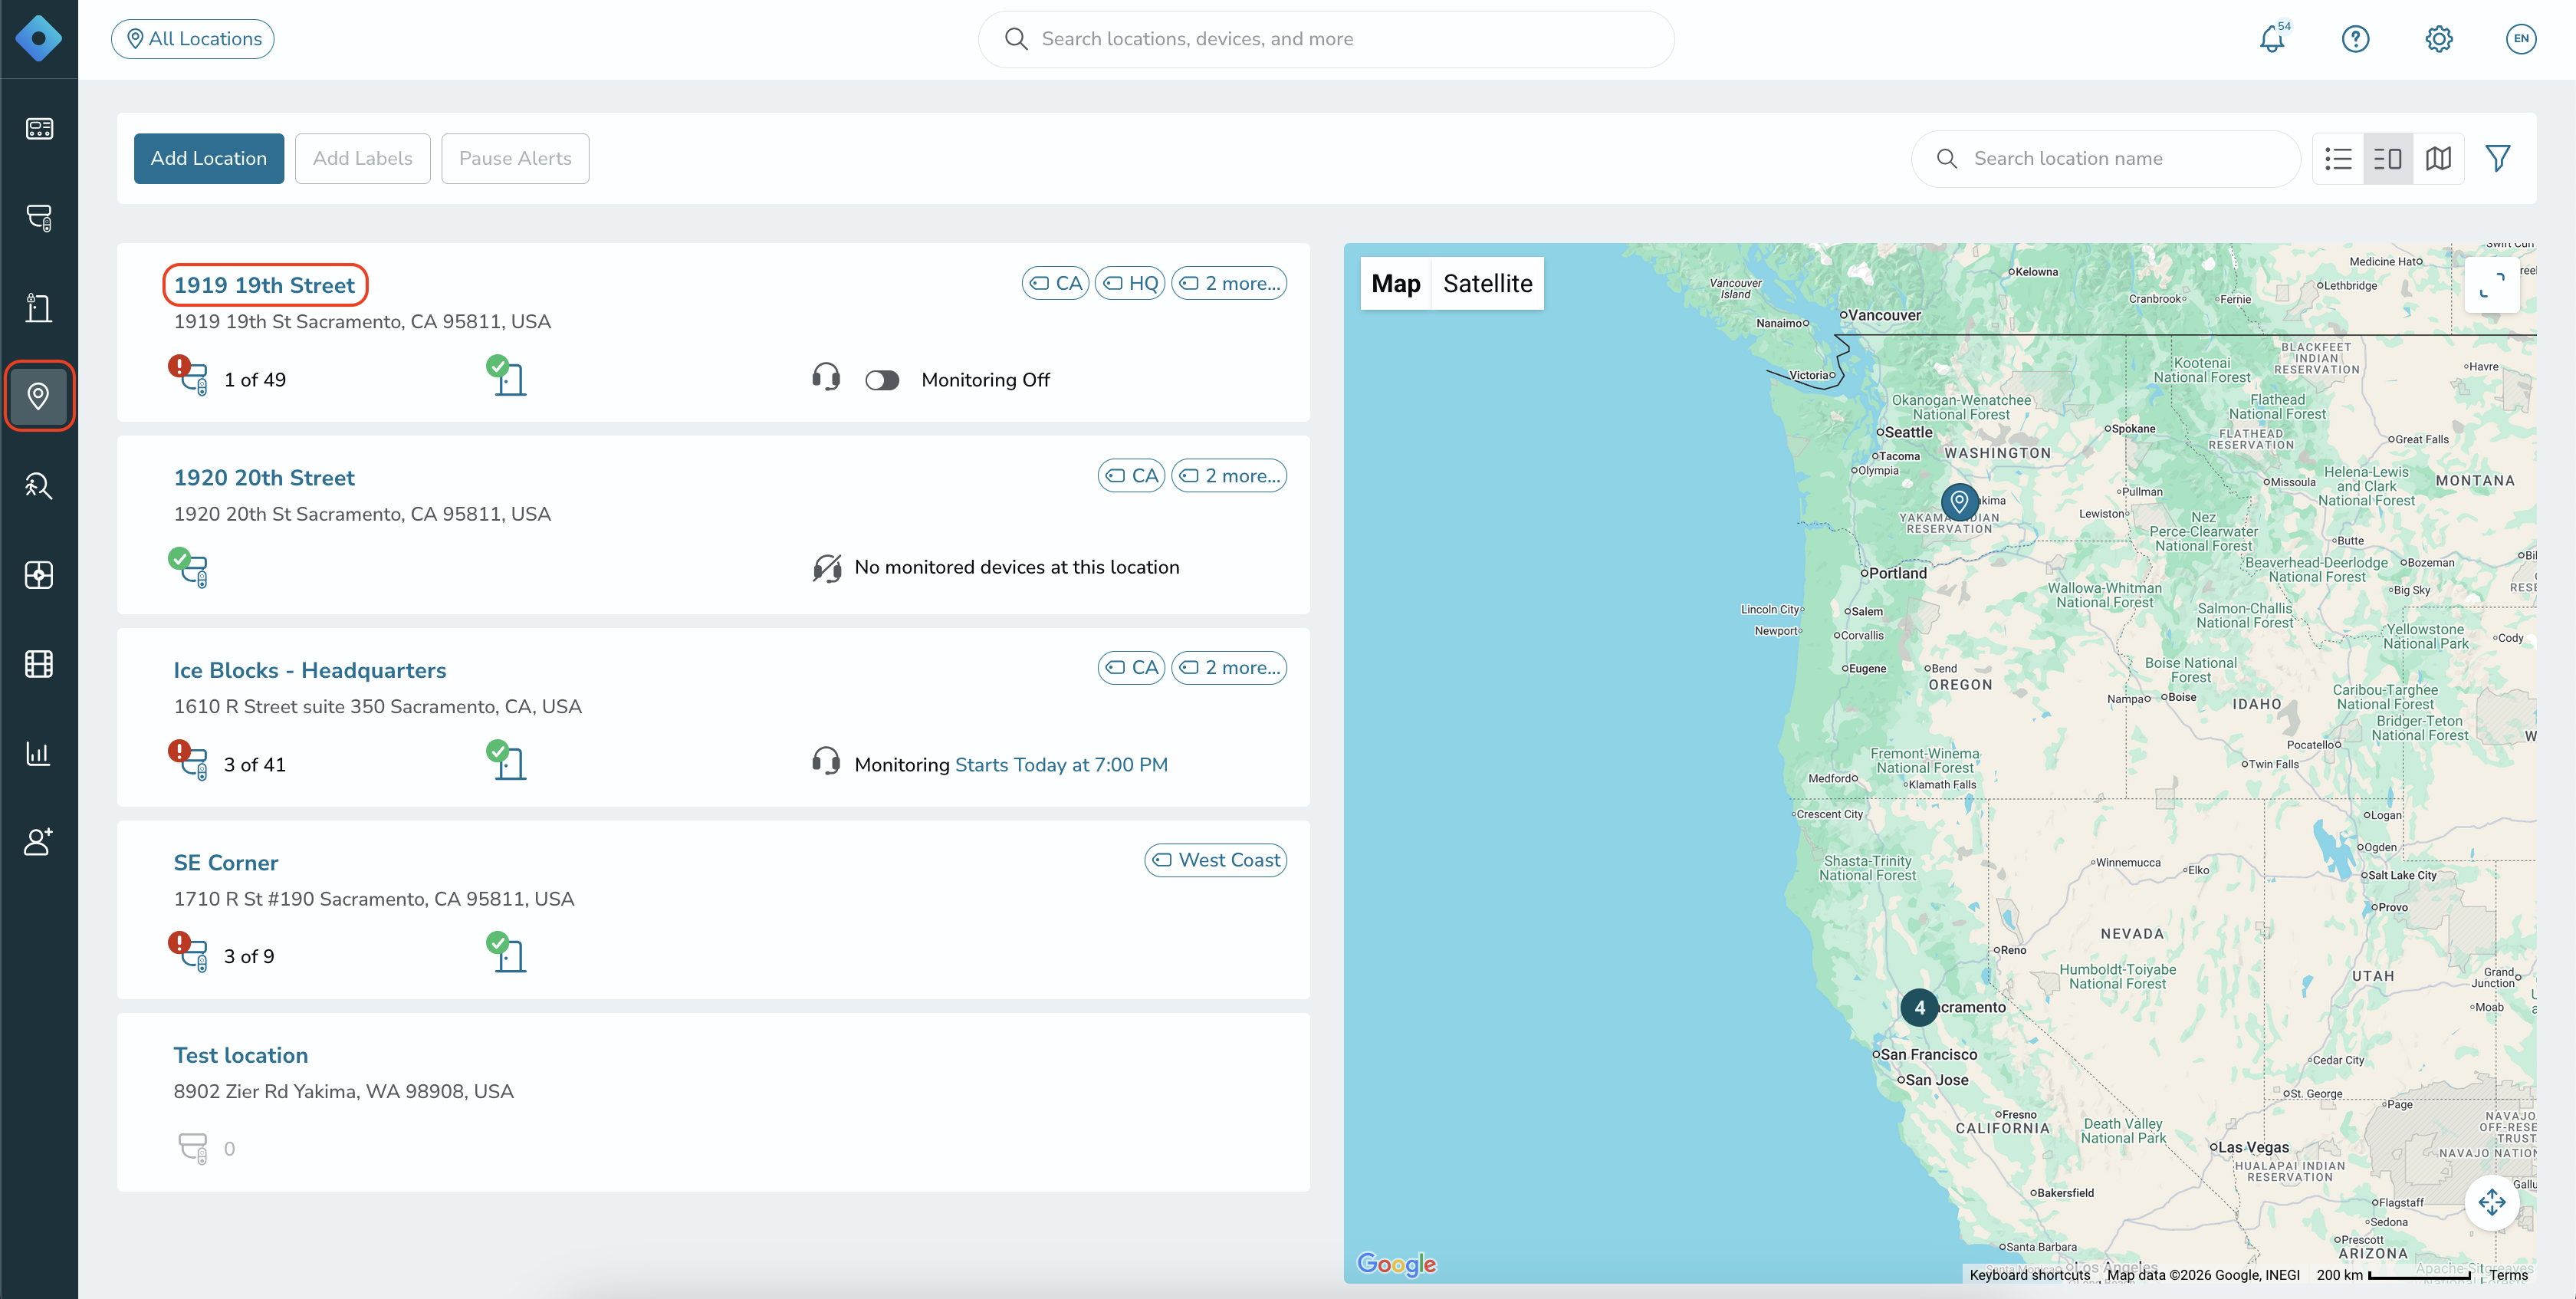Viewport: 2576px width, 1299px height.
Task: Open the 1920 20th Street location
Action: click(264, 478)
